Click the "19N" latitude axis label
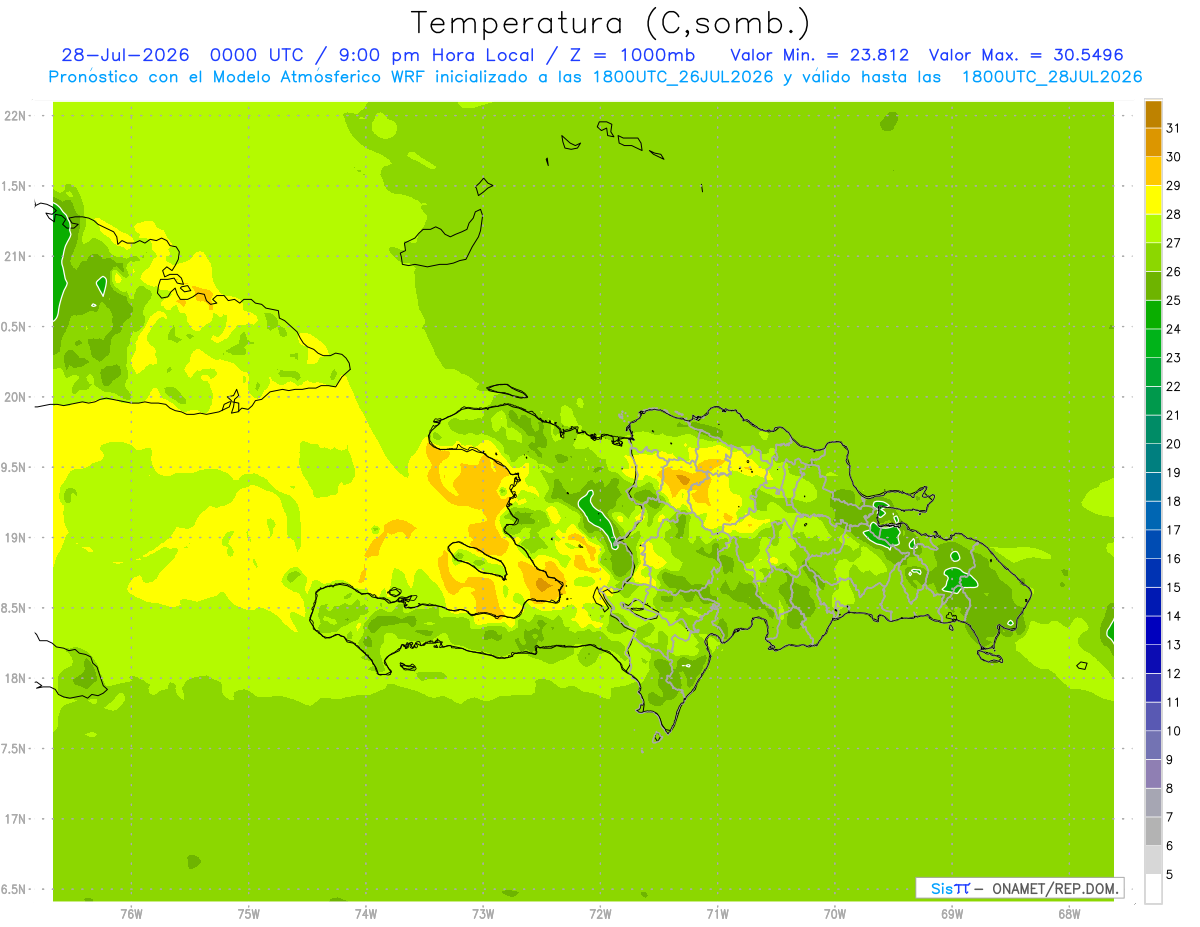The height and width of the screenshot is (927, 1200). 17,538
